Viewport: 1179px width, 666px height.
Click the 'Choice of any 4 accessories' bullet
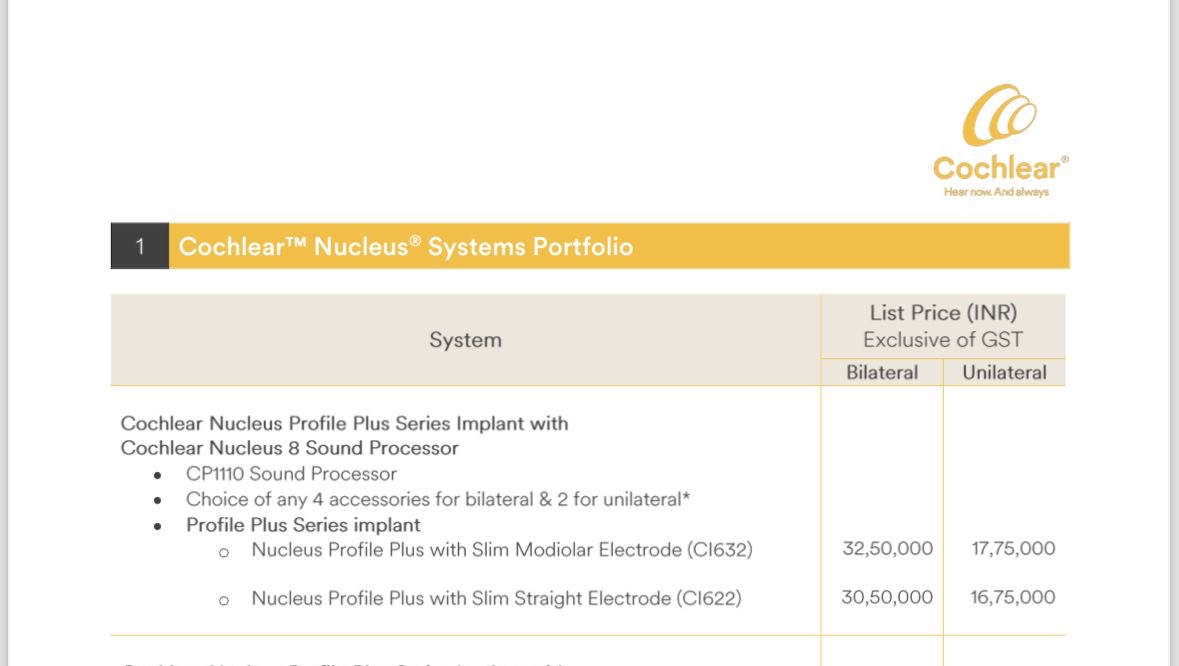438,499
